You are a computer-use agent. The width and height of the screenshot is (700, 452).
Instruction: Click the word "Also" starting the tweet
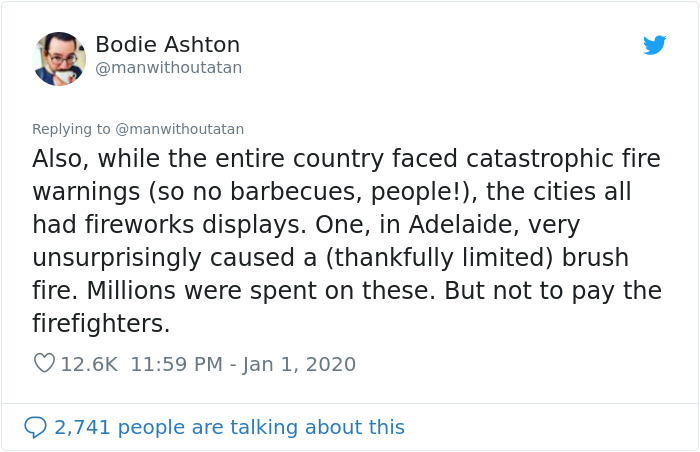(x=58, y=158)
